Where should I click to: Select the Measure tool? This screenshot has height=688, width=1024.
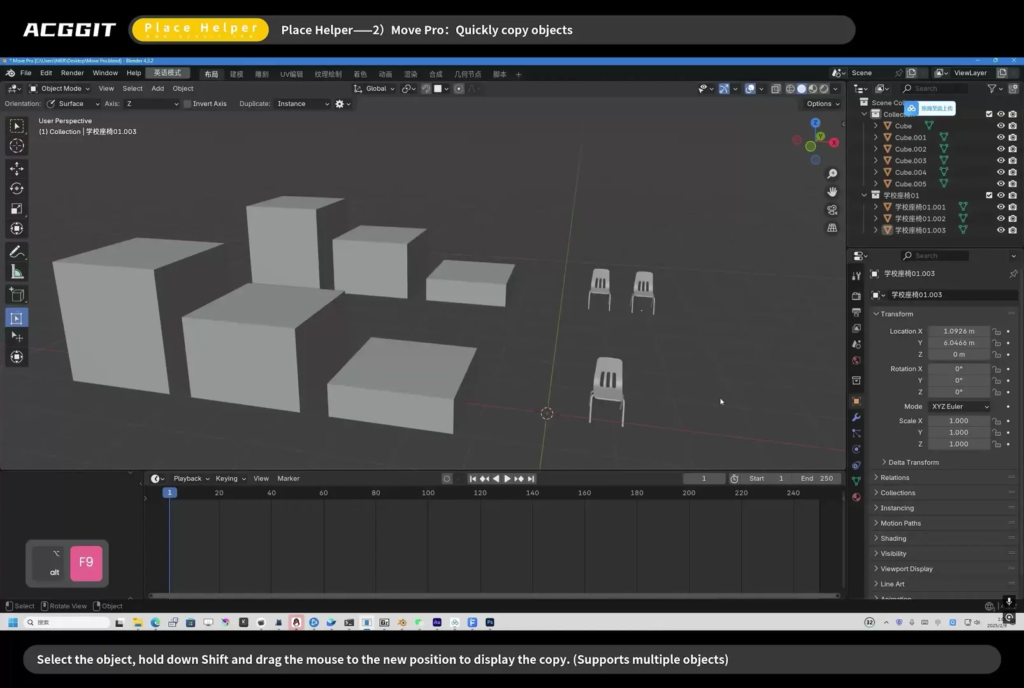click(x=17, y=272)
